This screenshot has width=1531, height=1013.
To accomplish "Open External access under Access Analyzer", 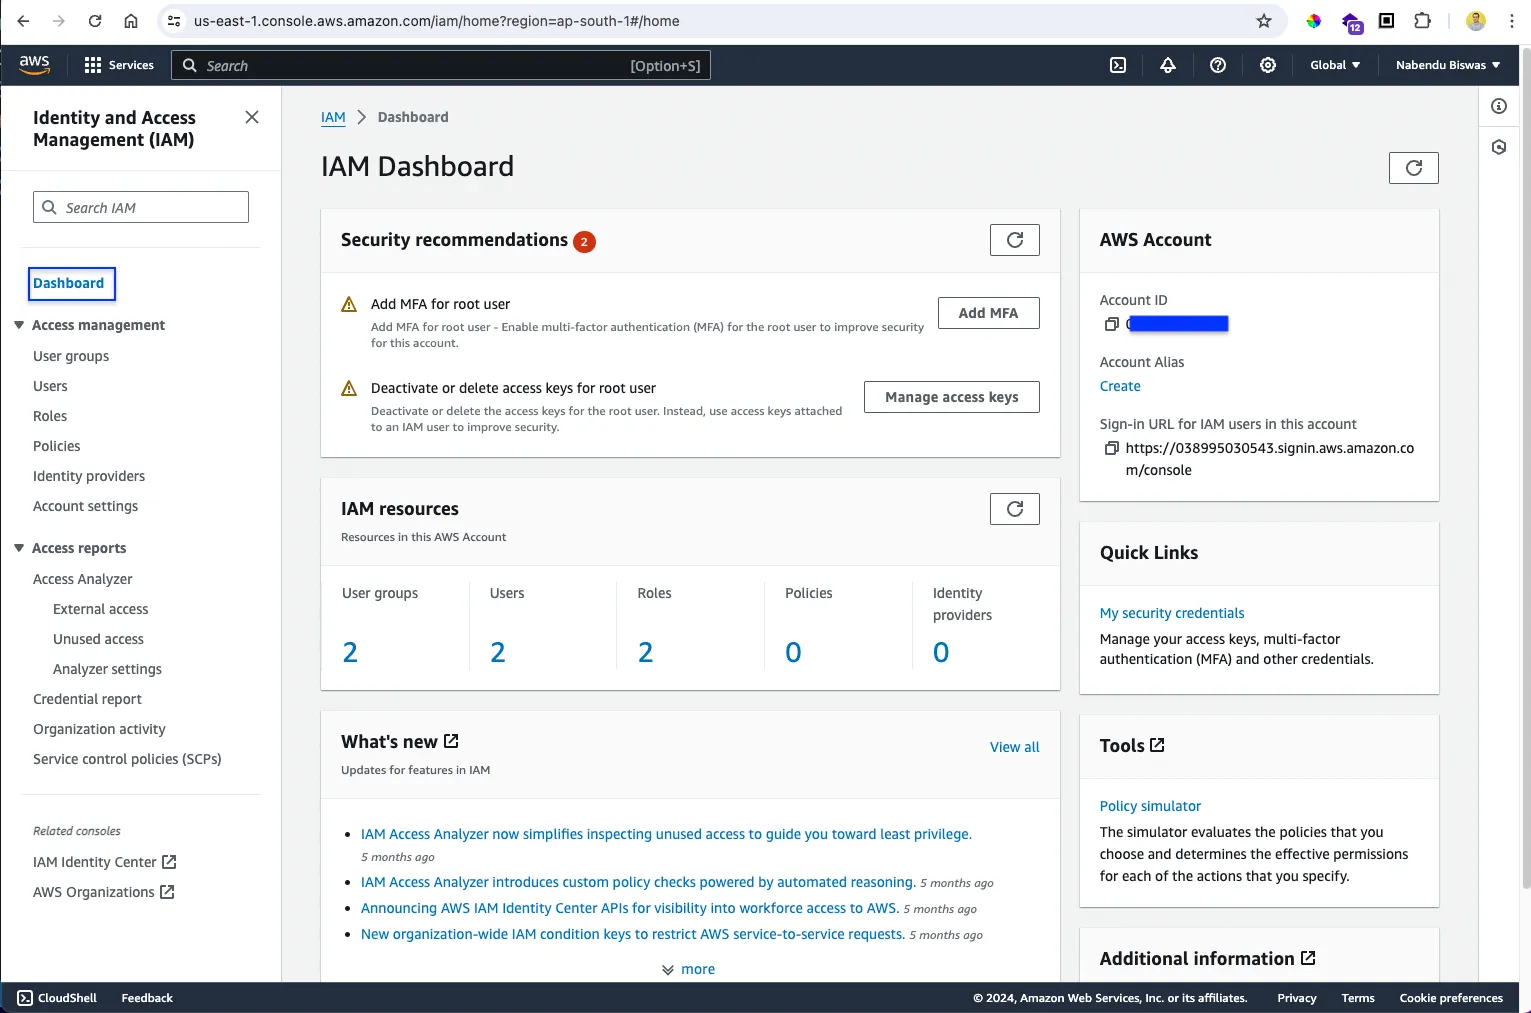I will 101,609.
